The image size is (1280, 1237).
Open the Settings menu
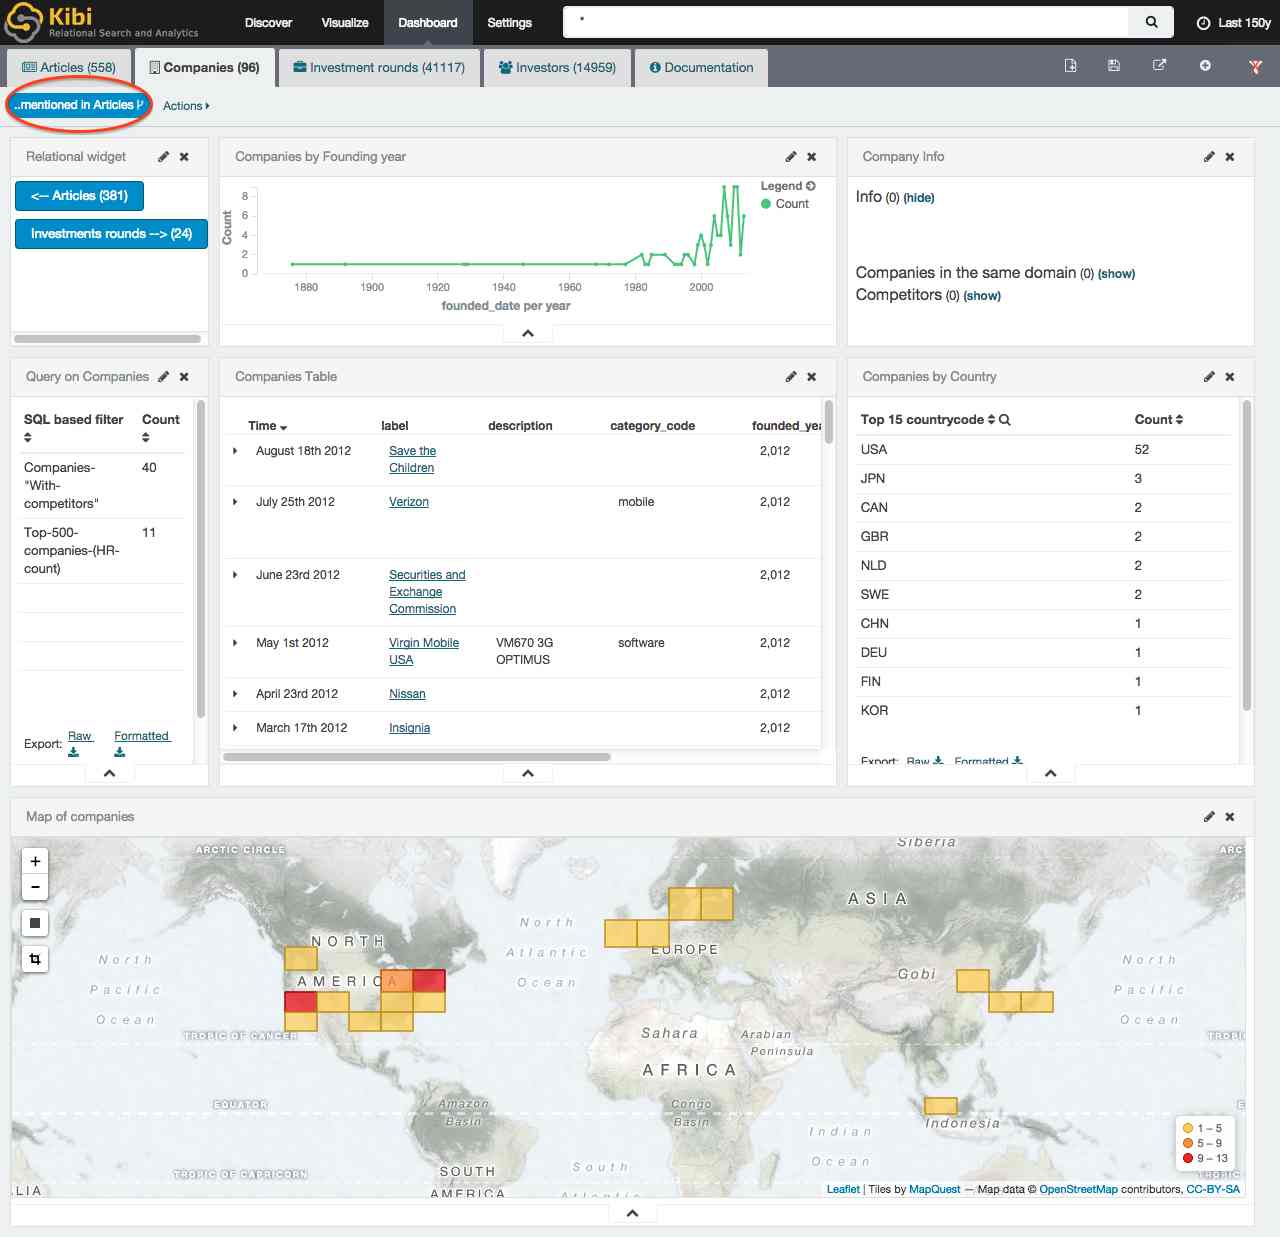point(509,22)
